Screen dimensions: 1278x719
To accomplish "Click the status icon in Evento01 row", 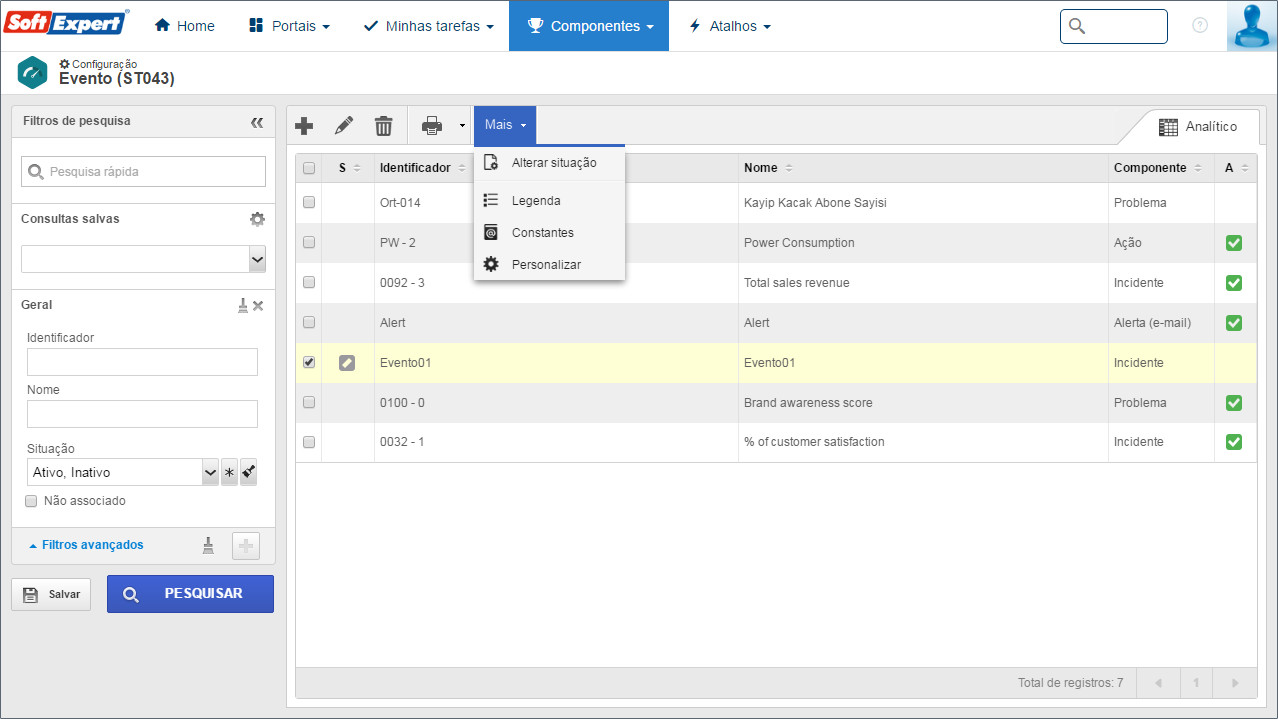I will 347,363.
